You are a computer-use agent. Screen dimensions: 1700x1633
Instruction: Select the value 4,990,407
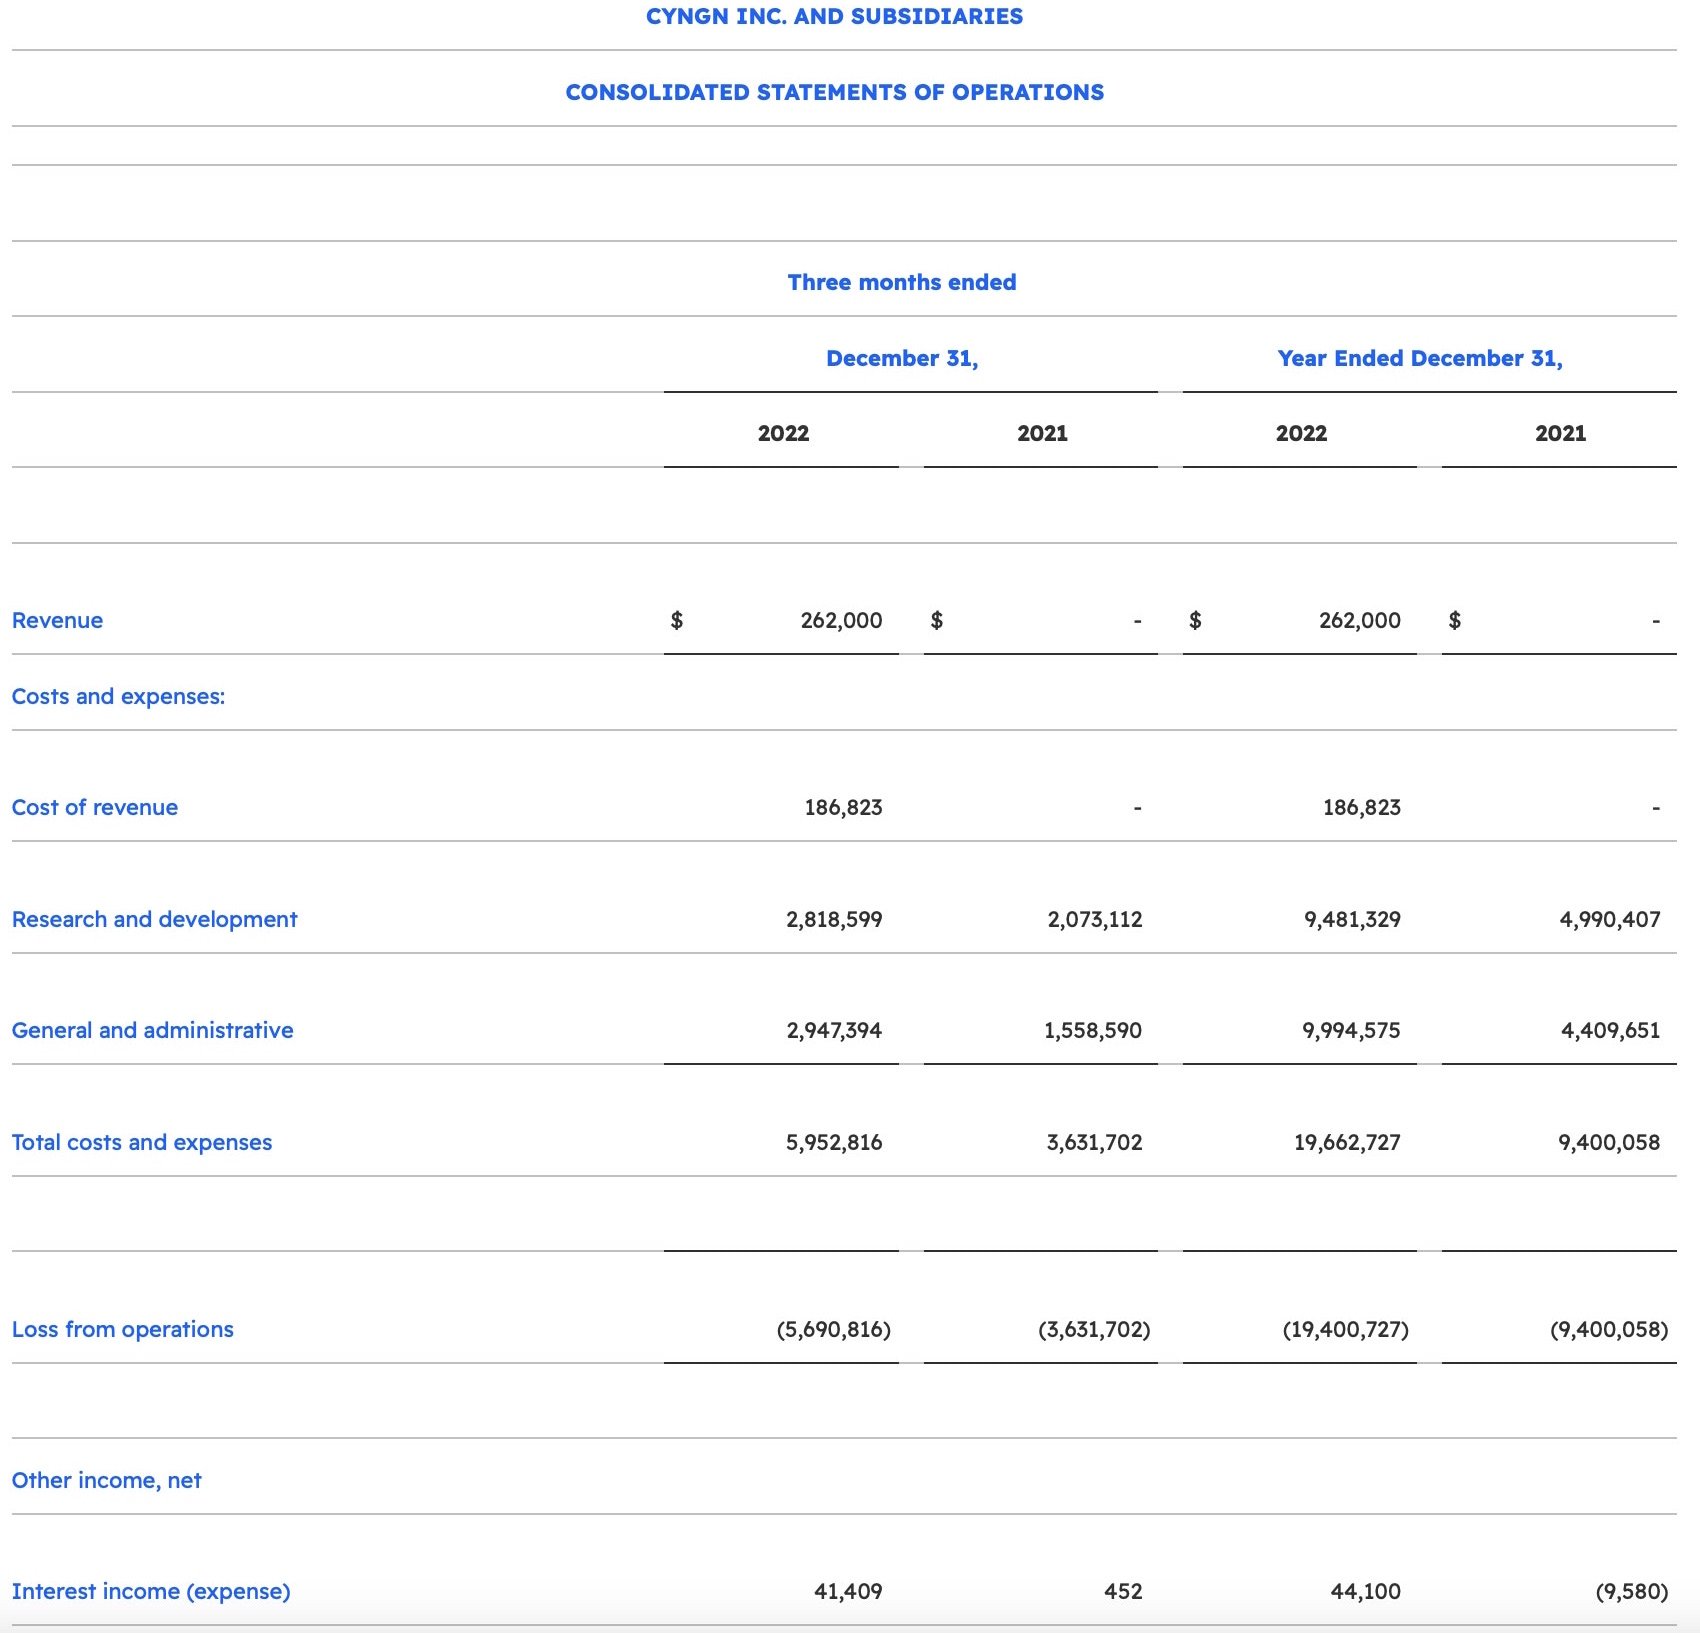(1610, 919)
